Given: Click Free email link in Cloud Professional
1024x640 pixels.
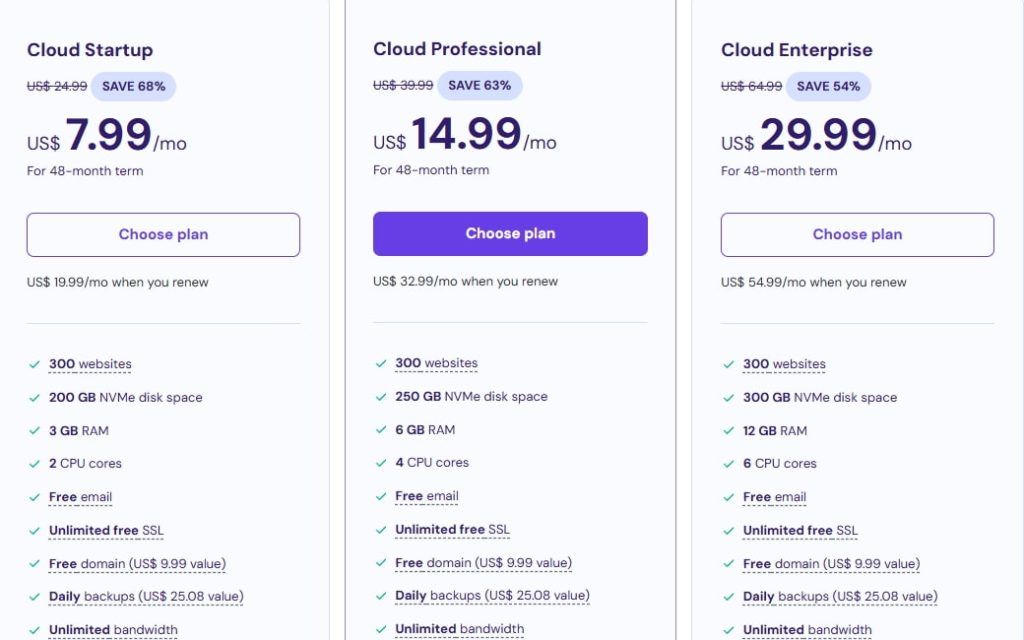Looking at the screenshot, I should (427, 496).
